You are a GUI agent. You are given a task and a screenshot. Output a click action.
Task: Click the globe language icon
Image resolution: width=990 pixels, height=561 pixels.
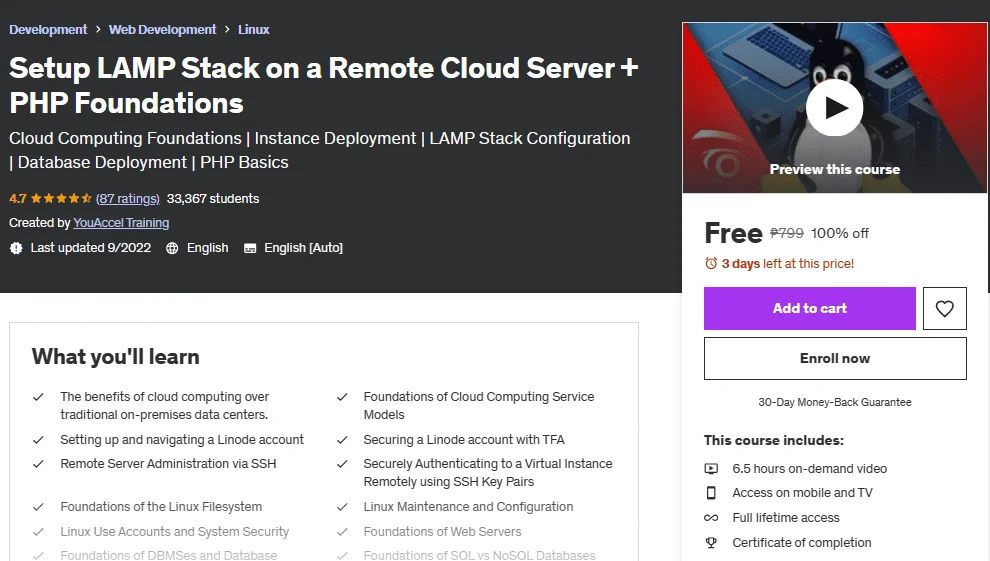point(172,248)
